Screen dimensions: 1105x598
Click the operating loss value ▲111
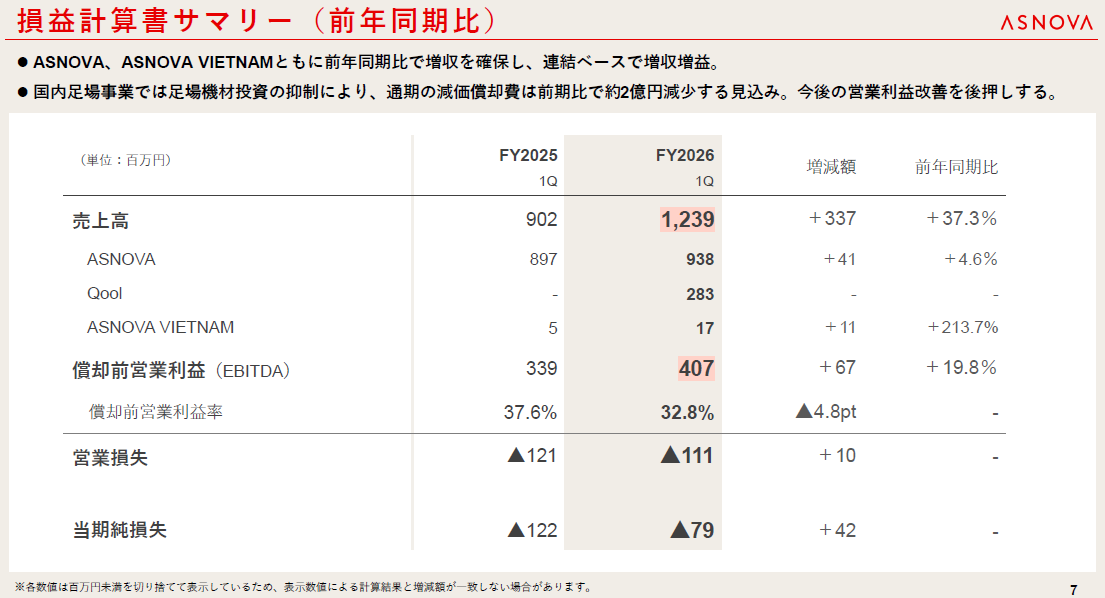pos(687,456)
